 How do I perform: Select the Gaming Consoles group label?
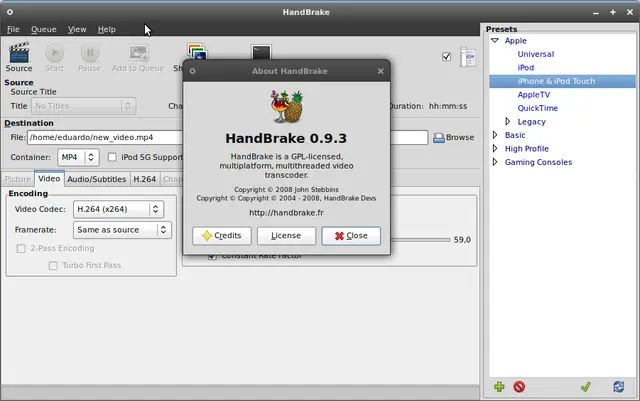pyautogui.click(x=538, y=162)
